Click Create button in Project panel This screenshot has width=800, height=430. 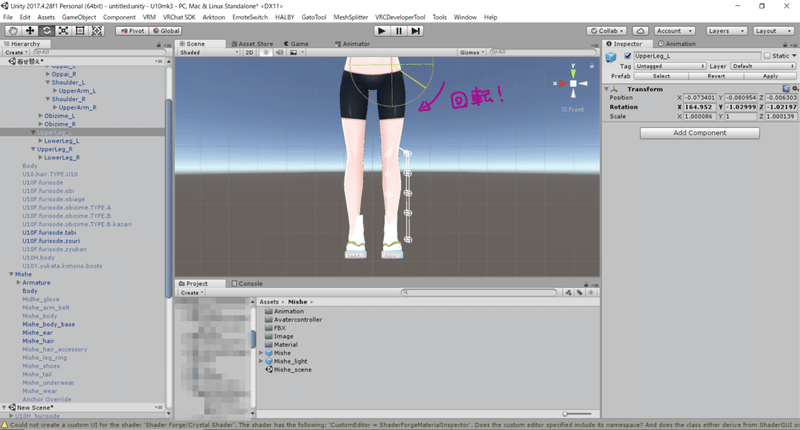click(x=191, y=292)
